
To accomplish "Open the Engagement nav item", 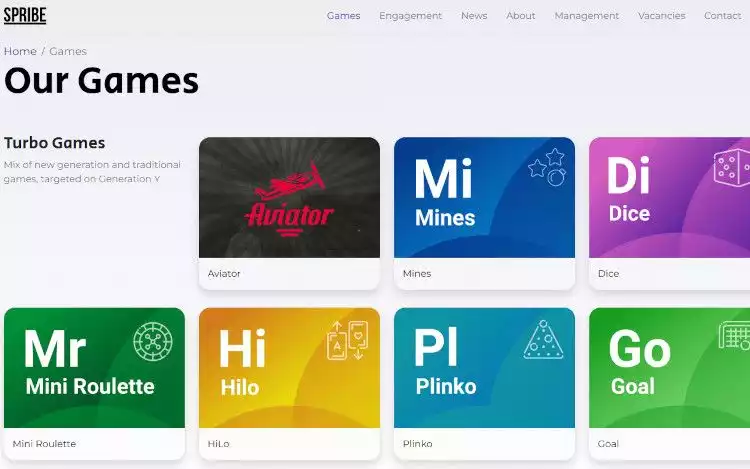I will tap(410, 16).
